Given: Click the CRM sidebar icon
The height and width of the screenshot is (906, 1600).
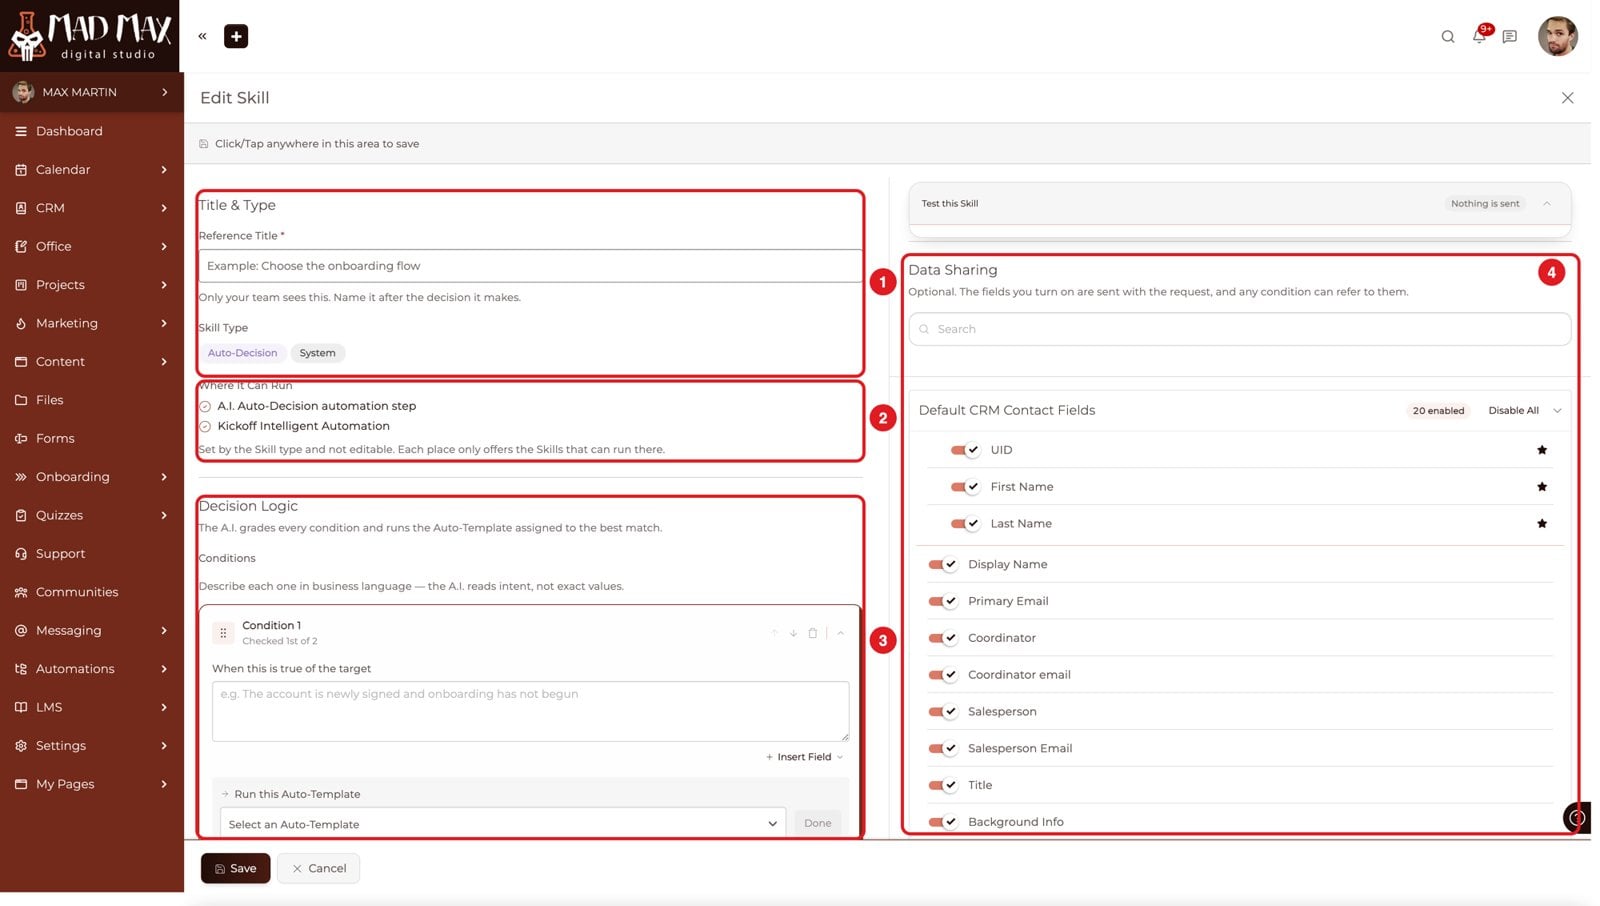Looking at the screenshot, I should click(21, 208).
